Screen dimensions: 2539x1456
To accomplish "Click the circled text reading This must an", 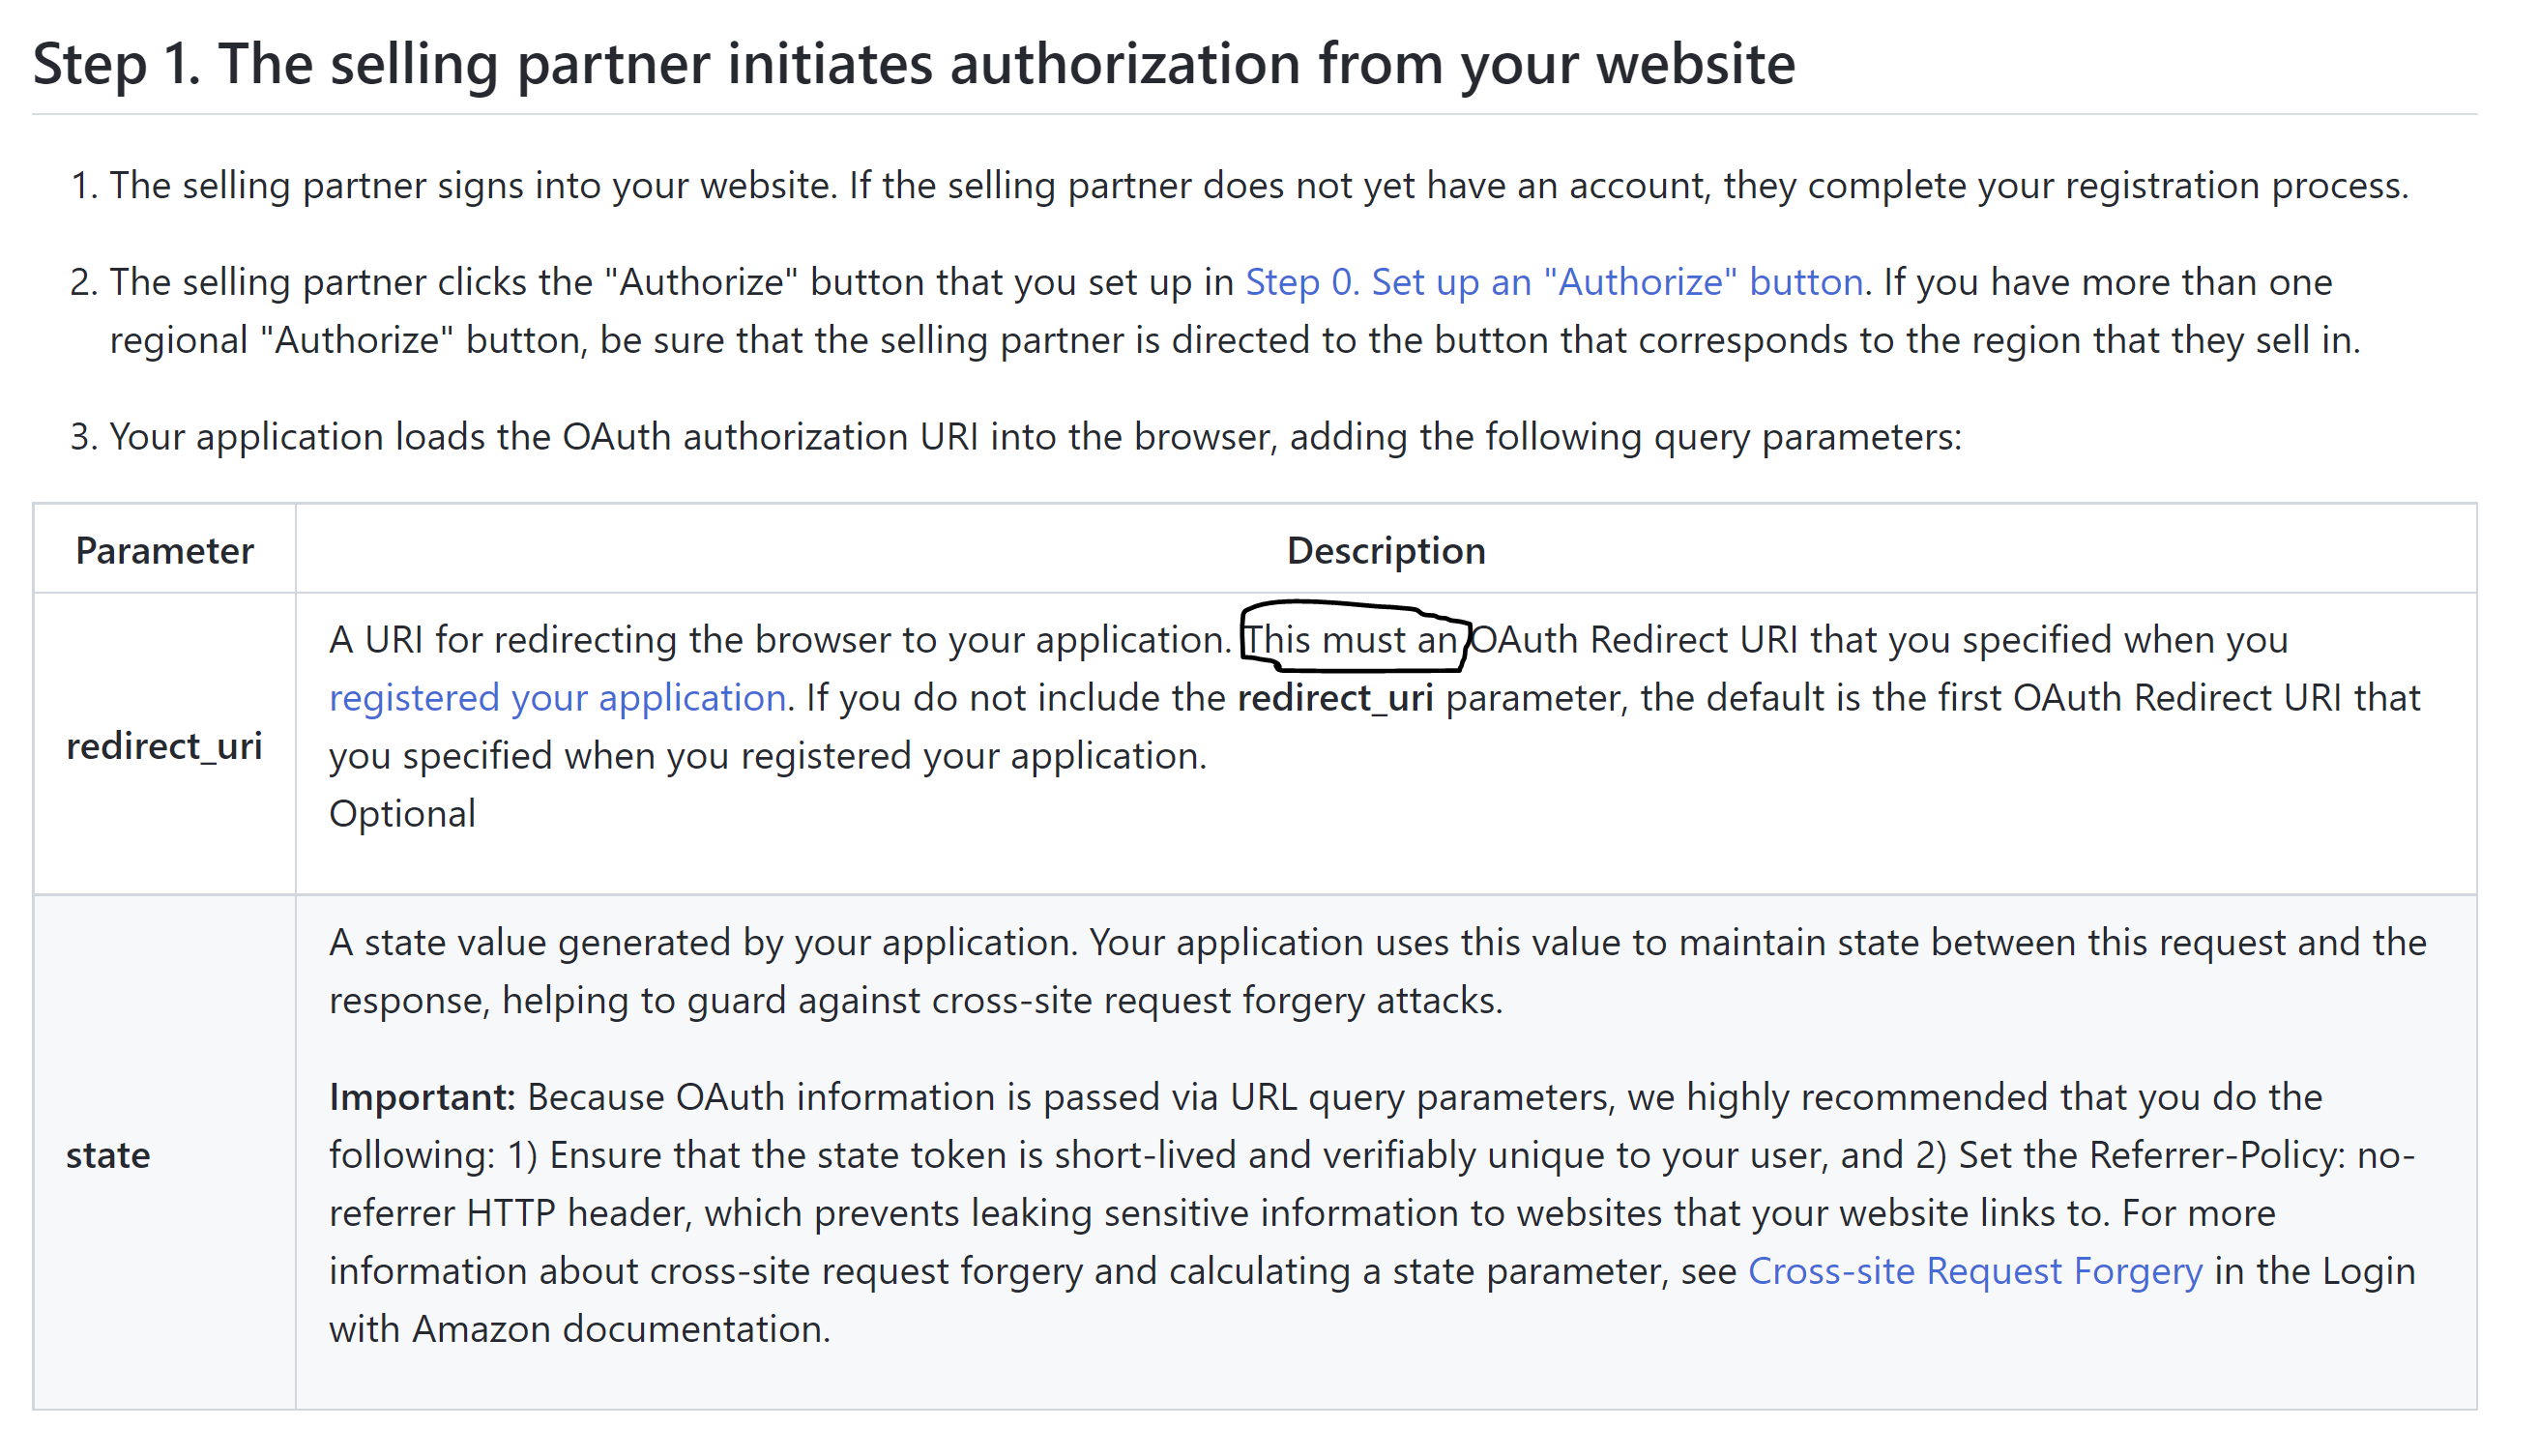I will pos(1349,639).
